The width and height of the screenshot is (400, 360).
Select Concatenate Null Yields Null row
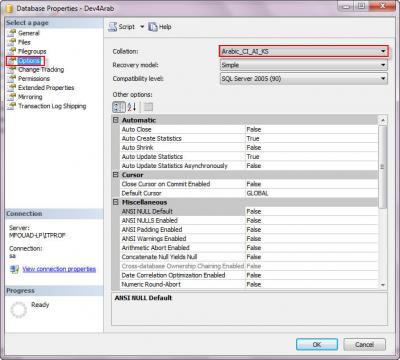coord(249,257)
